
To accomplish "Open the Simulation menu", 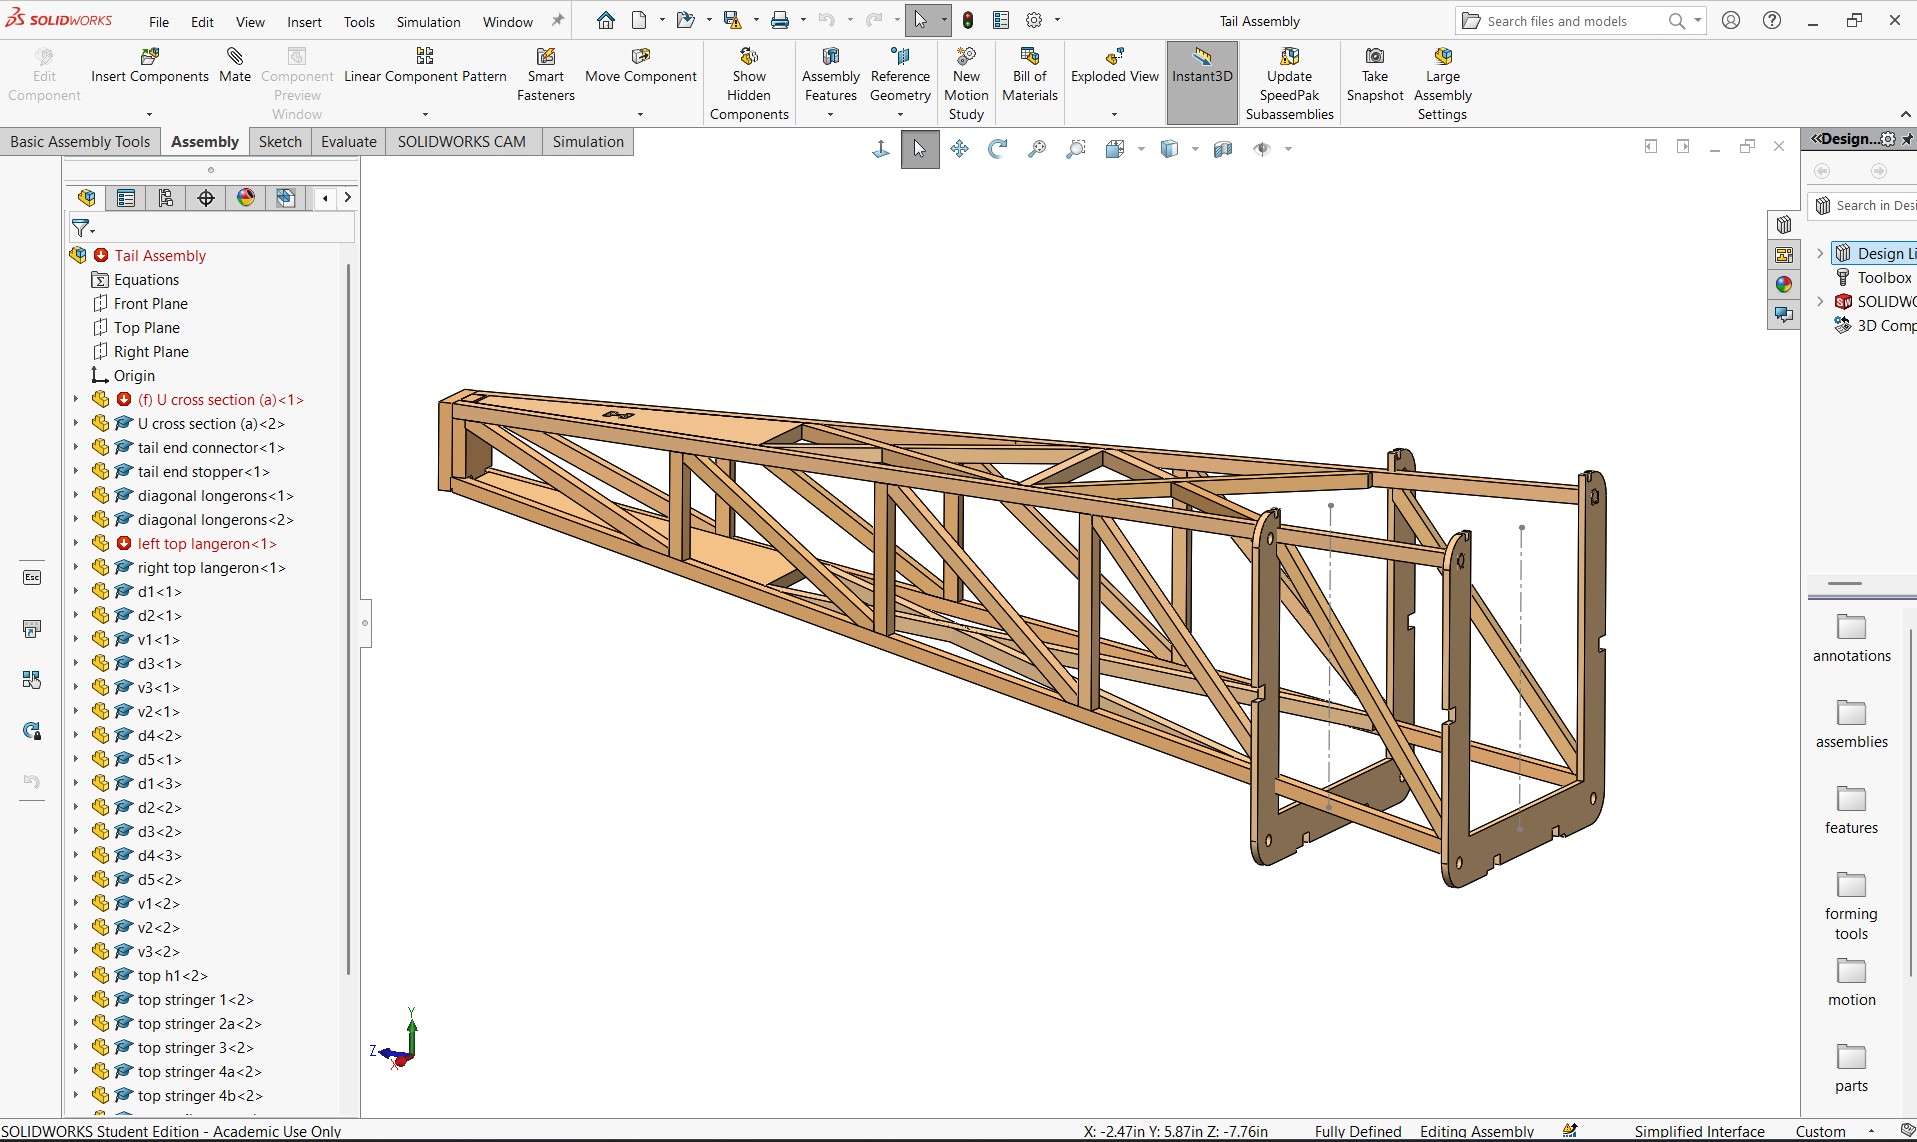I will click(428, 22).
